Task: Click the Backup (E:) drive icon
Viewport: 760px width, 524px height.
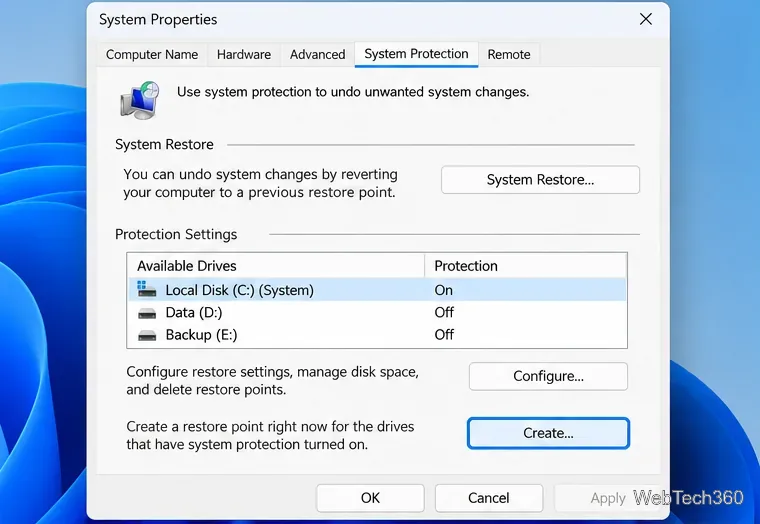Action: click(147, 335)
